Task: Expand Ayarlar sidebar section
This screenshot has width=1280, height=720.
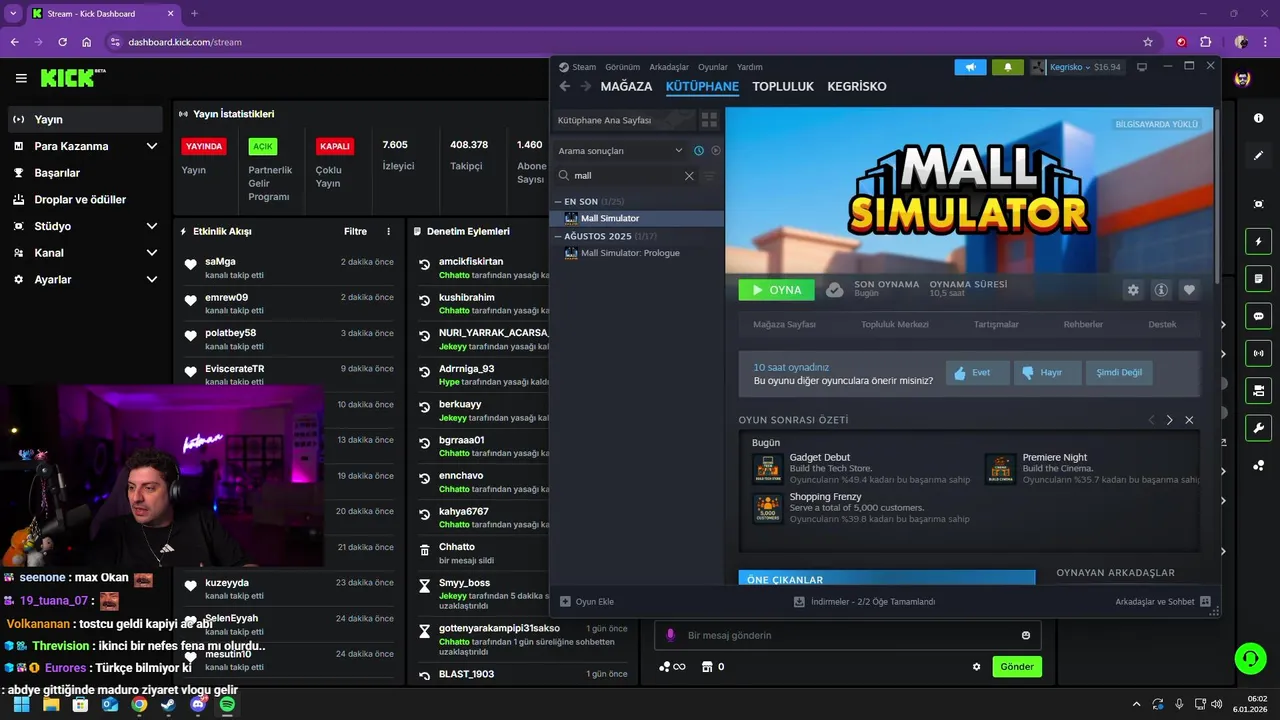Action: [152, 280]
